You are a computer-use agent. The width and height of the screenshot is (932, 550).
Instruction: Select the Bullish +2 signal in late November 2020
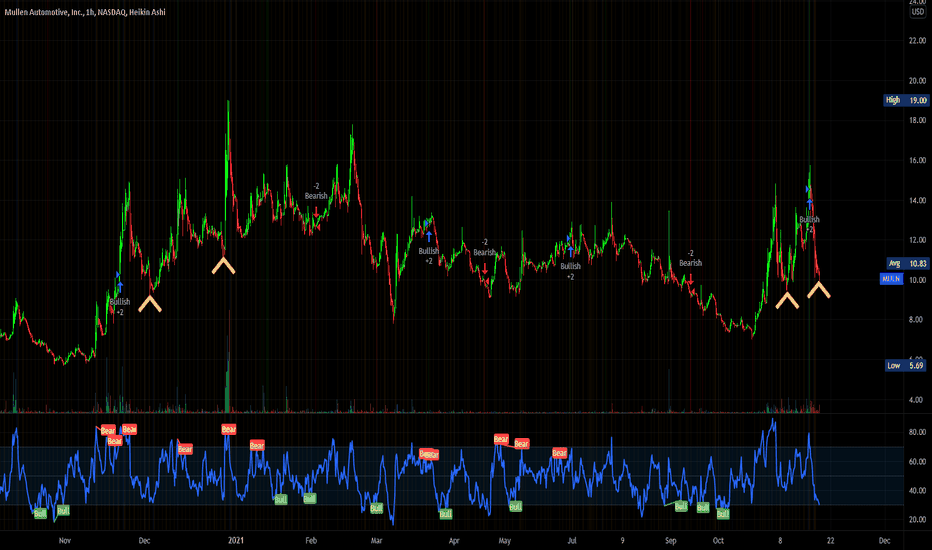pos(120,307)
